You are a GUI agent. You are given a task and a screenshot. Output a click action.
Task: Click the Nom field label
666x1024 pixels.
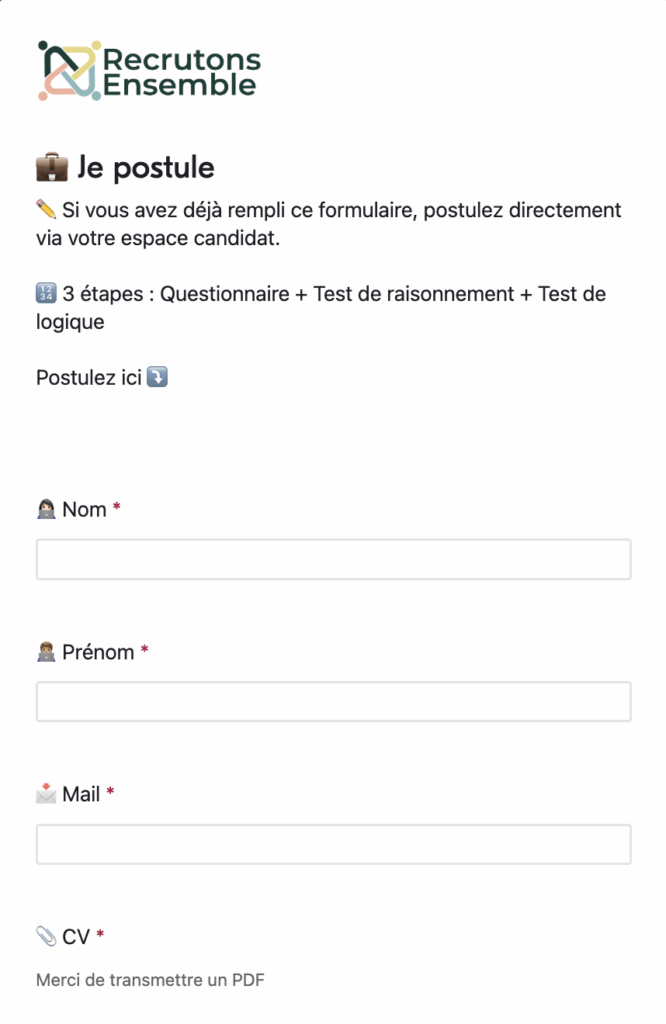(x=85, y=510)
